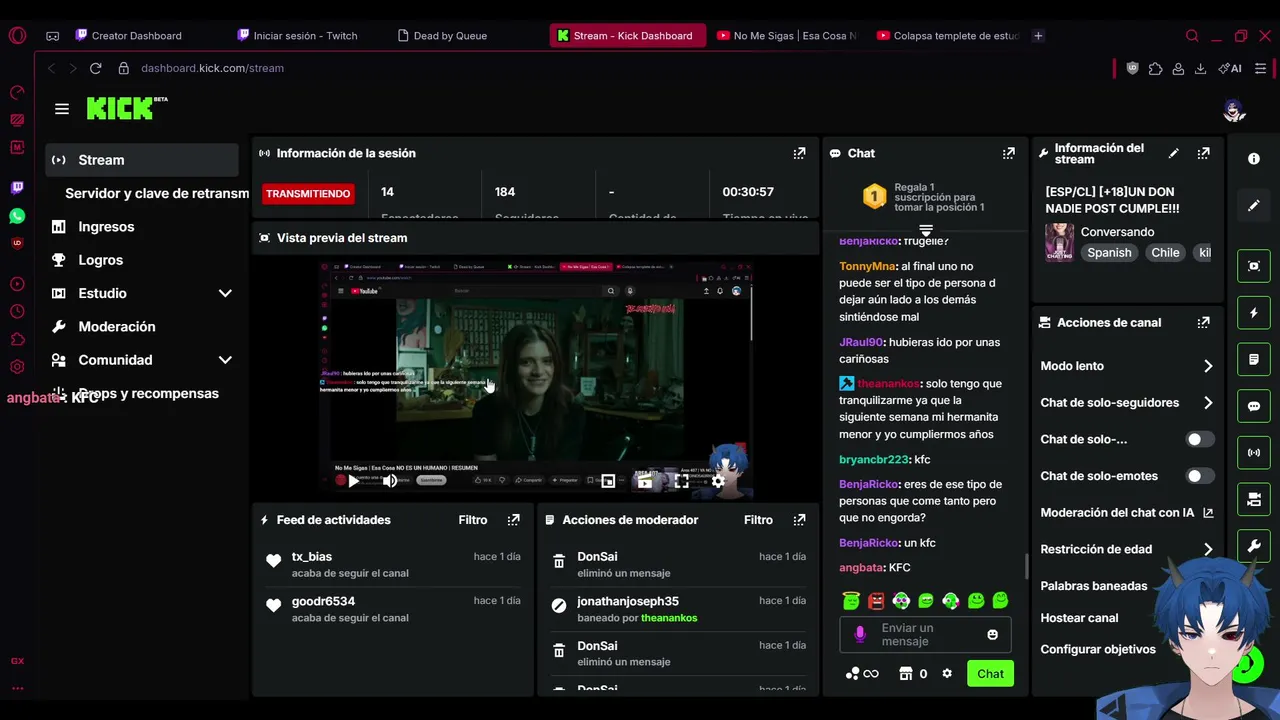This screenshot has width=1280, height=720.
Task: Reload the page in browser
Action: 95,68
